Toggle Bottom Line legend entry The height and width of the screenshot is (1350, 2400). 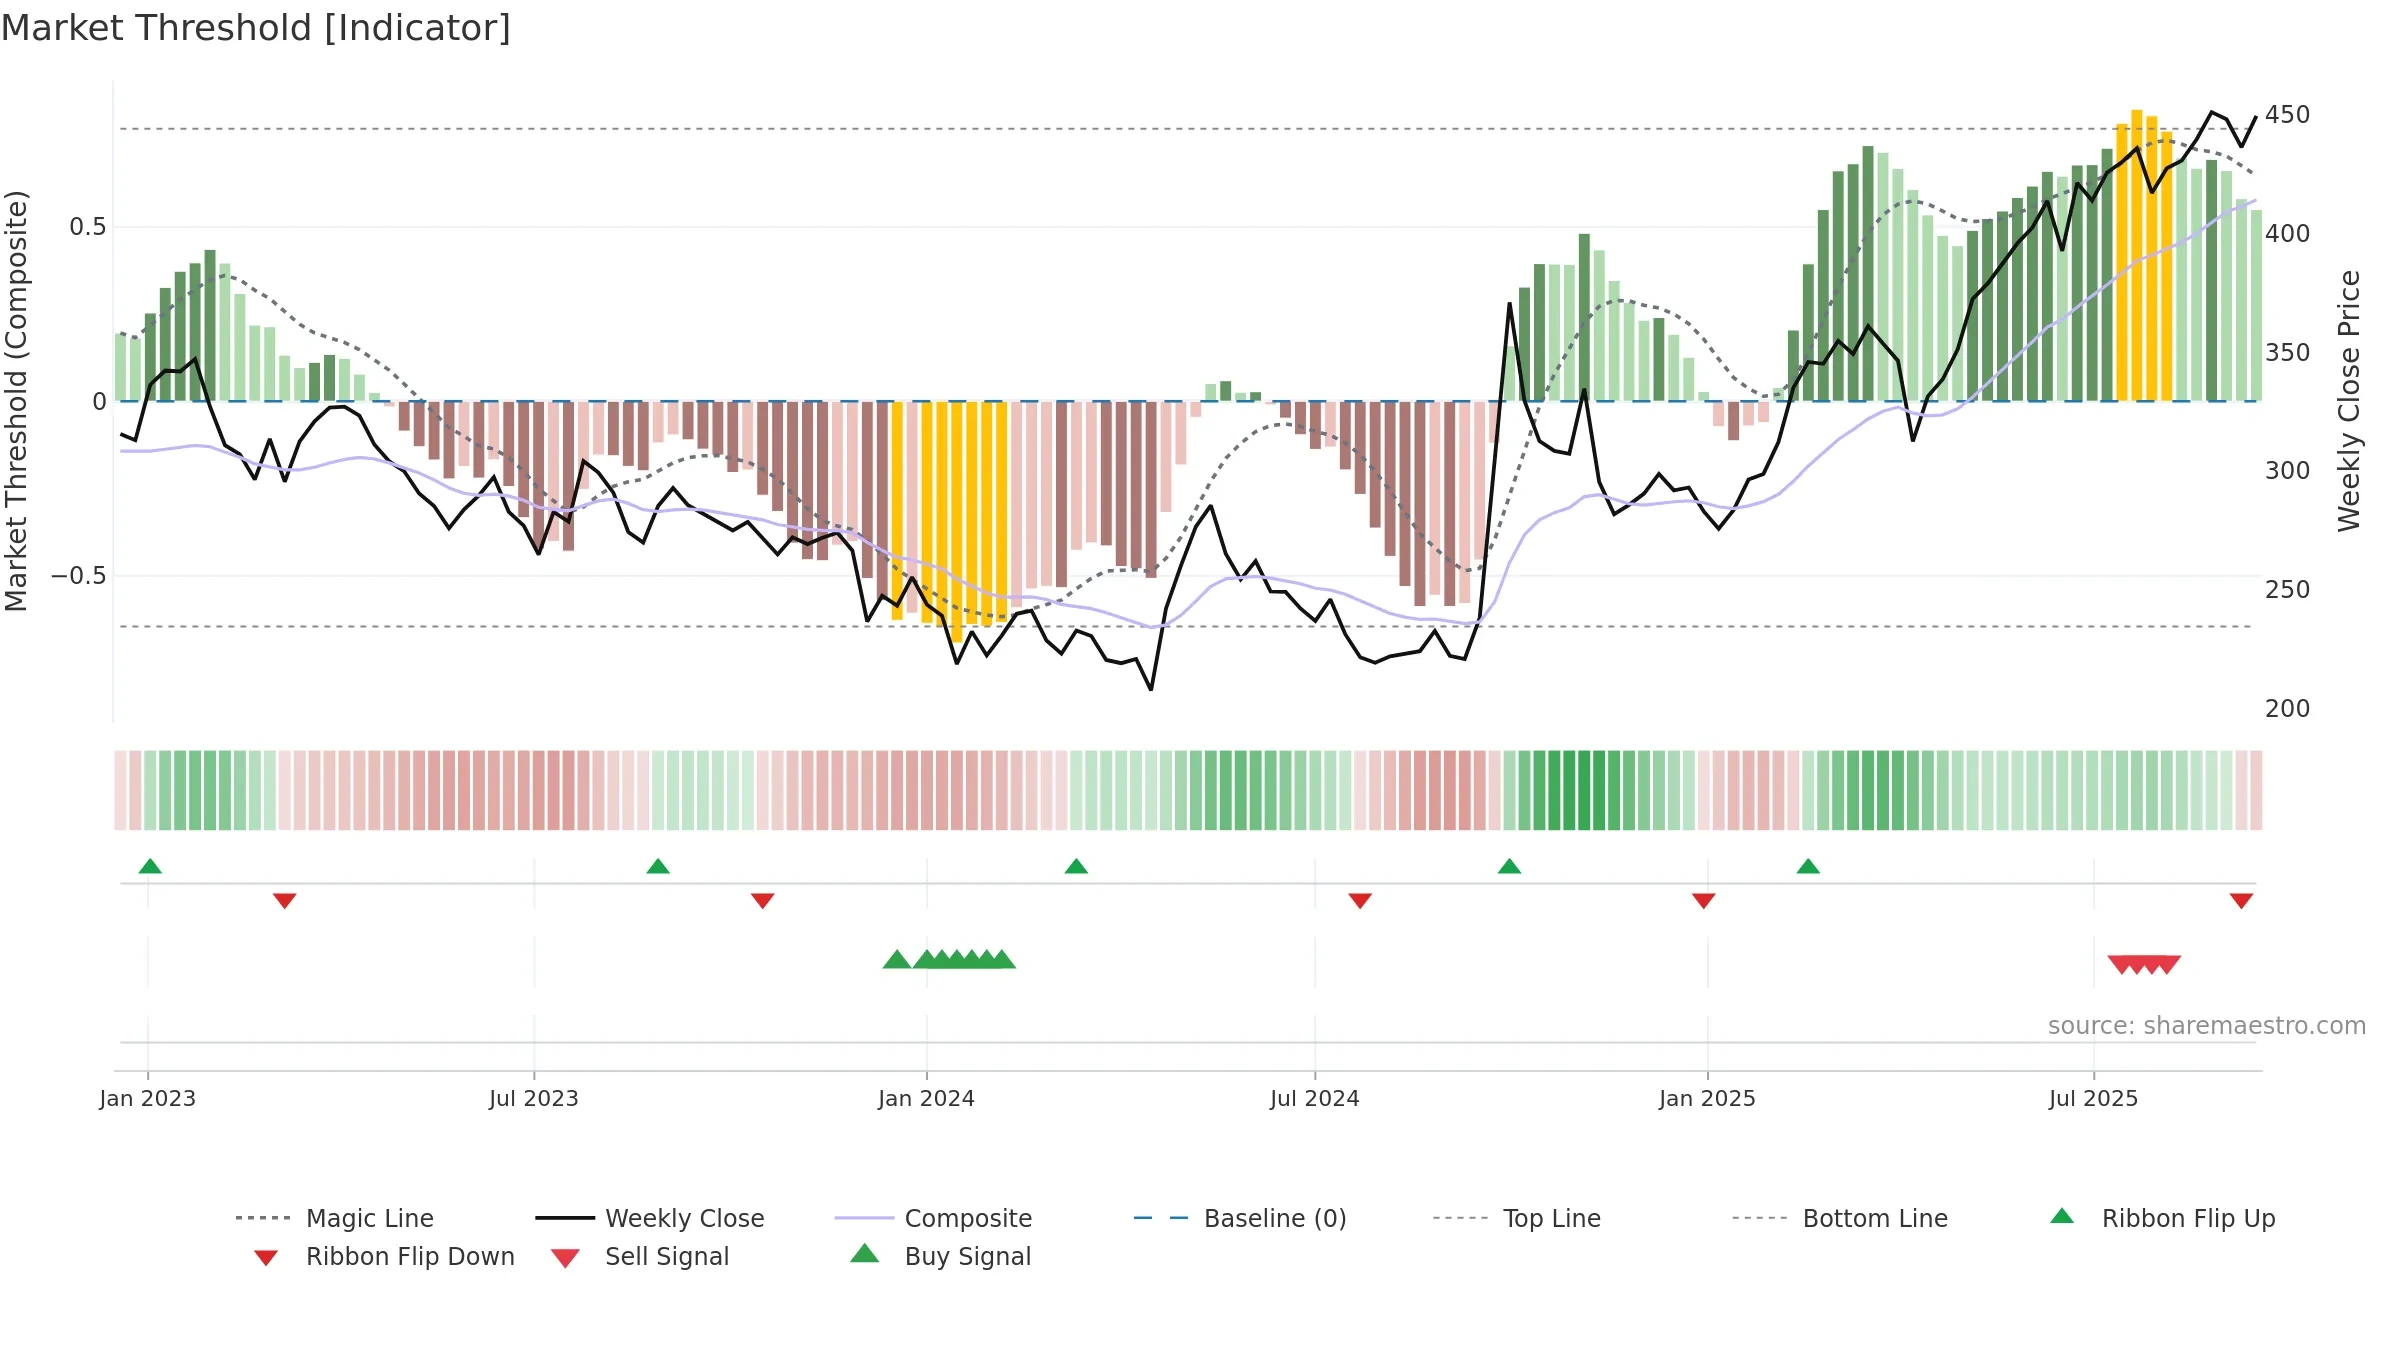(1840, 1218)
